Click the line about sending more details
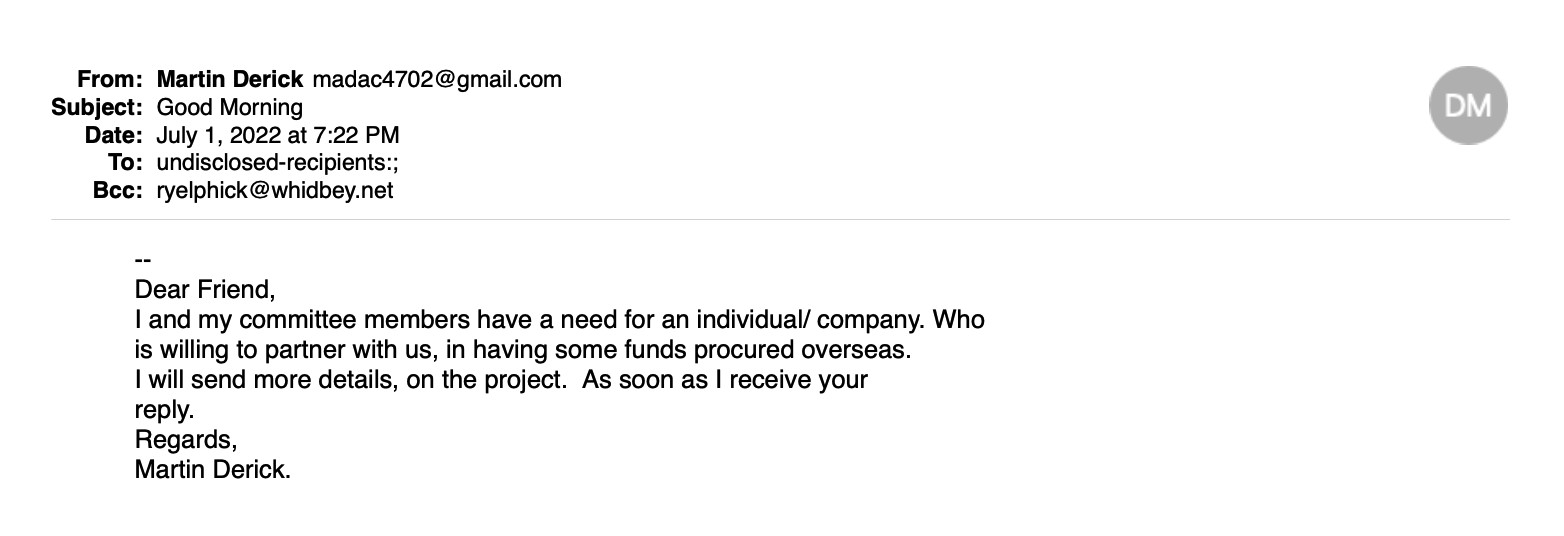The width and height of the screenshot is (1564, 536). click(501, 380)
